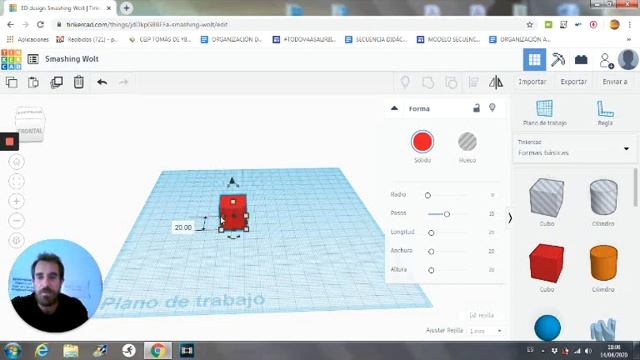640x360 pixels.
Task: Launch Internet Explorer from taskbar
Action: (42, 351)
